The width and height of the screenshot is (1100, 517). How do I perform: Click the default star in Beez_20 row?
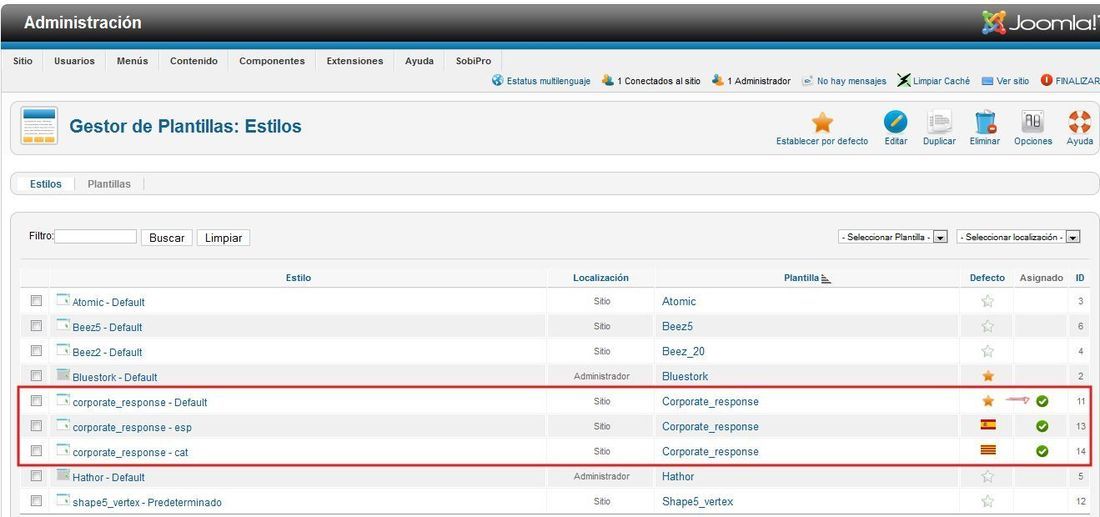(x=988, y=351)
